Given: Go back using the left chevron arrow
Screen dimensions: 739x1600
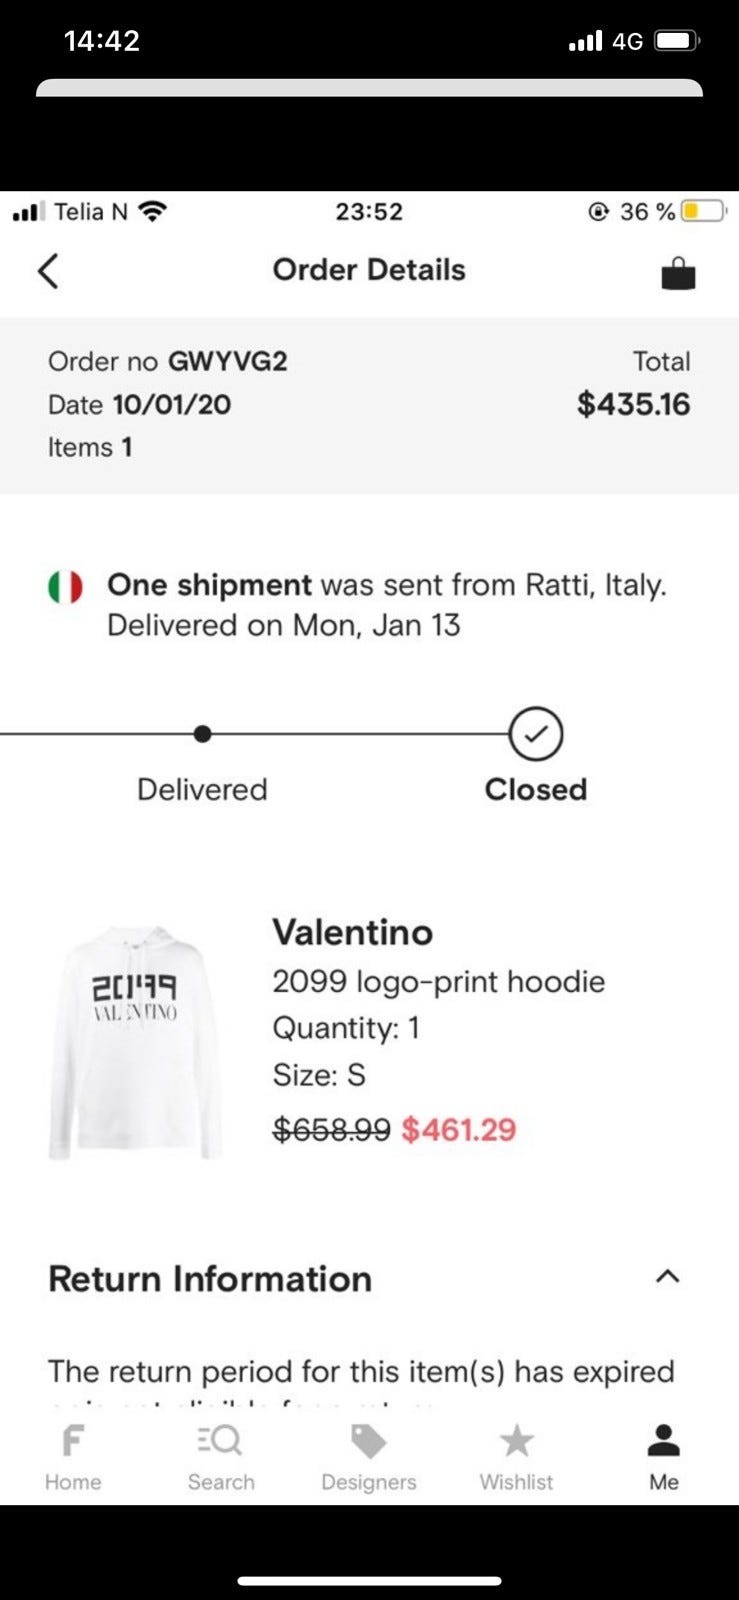Looking at the screenshot, I should click(48, 271).
